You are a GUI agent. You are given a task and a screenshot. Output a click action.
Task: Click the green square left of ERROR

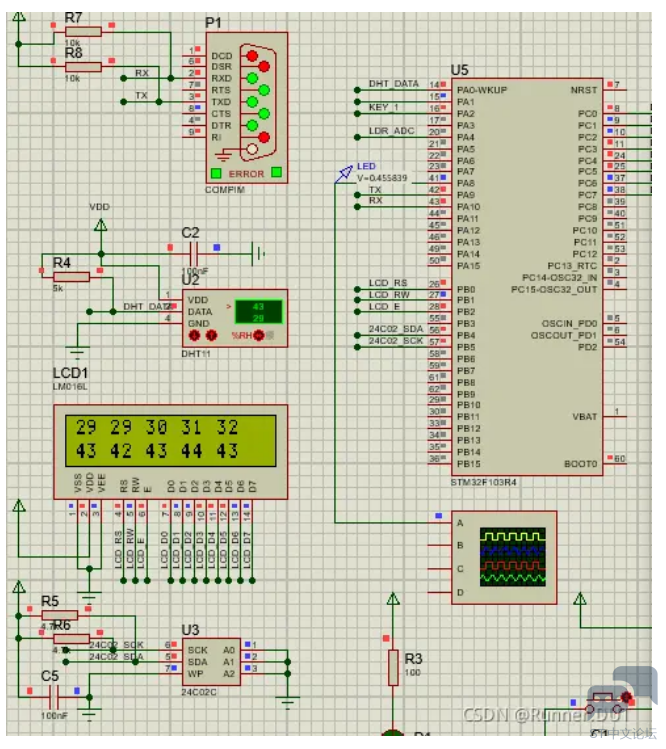coord(216,173)
